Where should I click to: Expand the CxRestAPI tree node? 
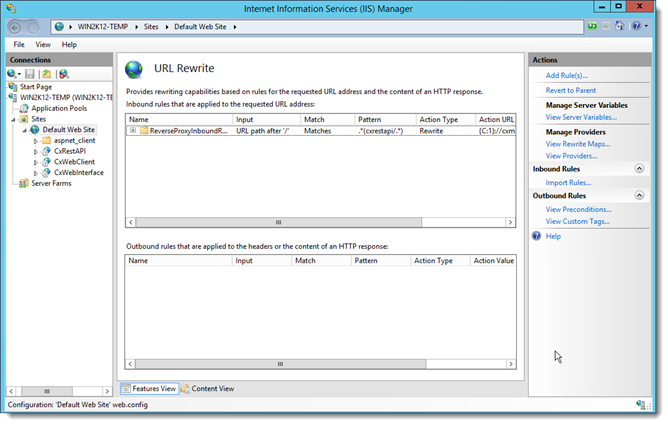click(x=36, y=152)
